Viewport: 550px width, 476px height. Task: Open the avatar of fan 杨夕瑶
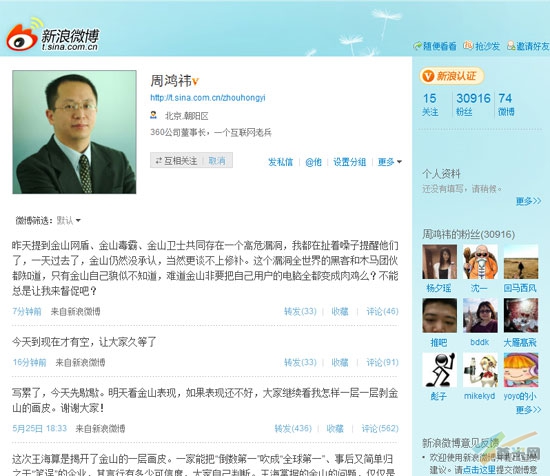pos(440,262)
